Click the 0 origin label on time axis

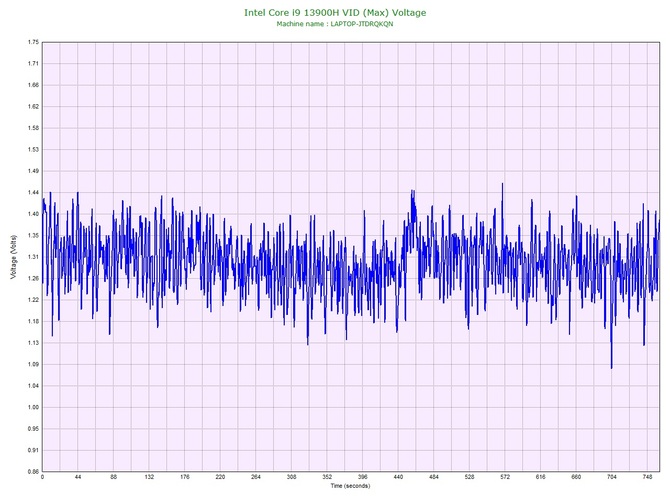(x=42, y=477)
